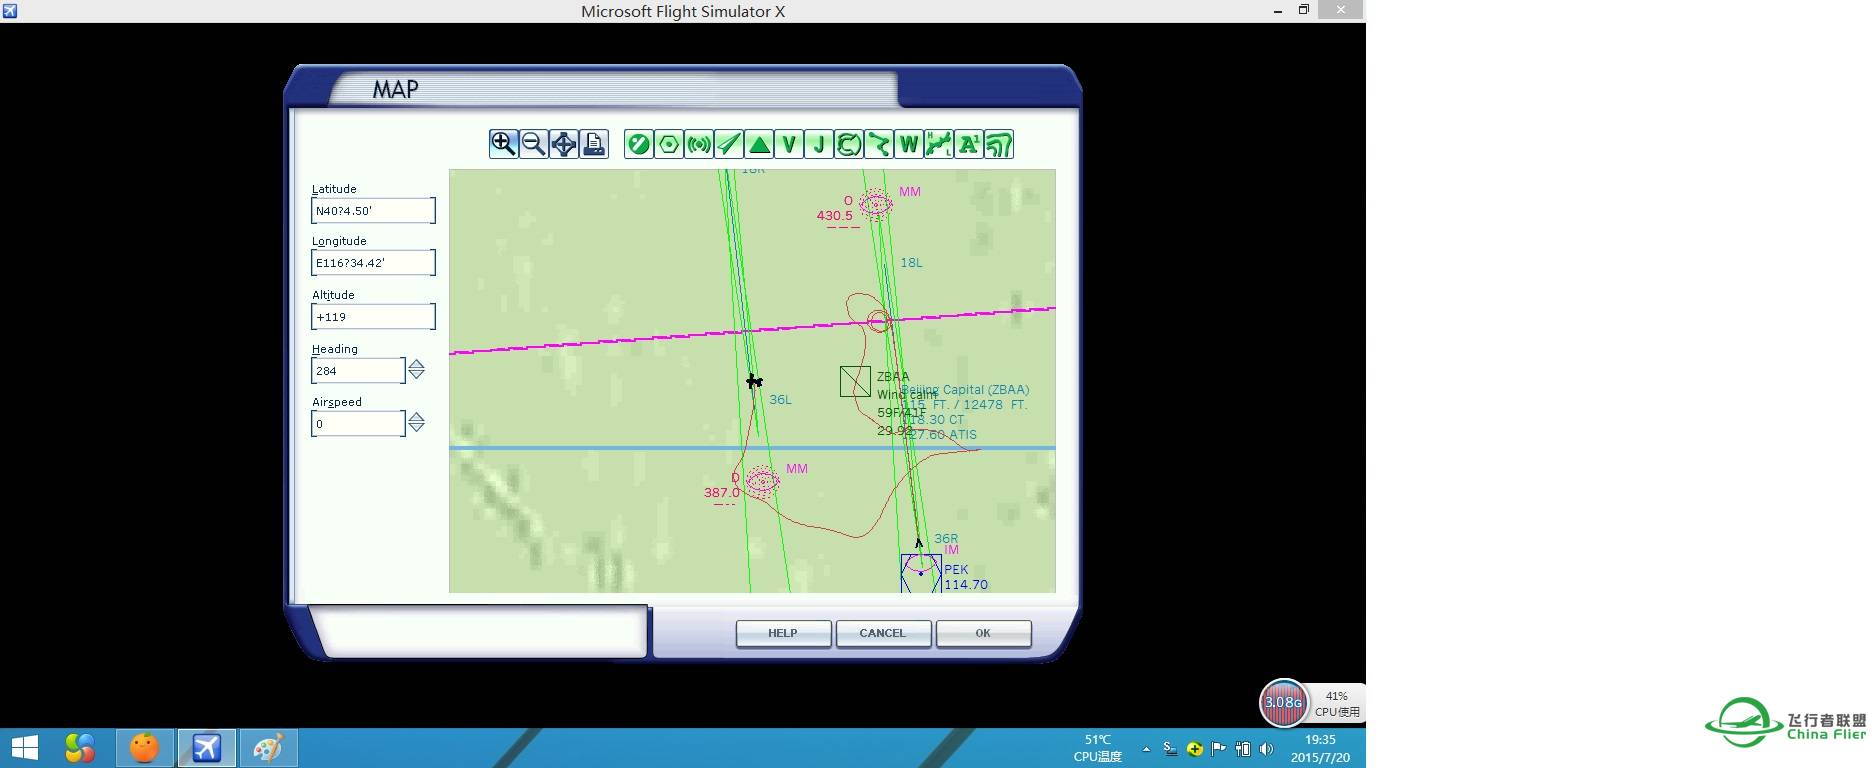Image resolution: width=1872 pixels, height=768 pixels.
Task: Print the map with printer icon
Action: [x=593, y=144]
